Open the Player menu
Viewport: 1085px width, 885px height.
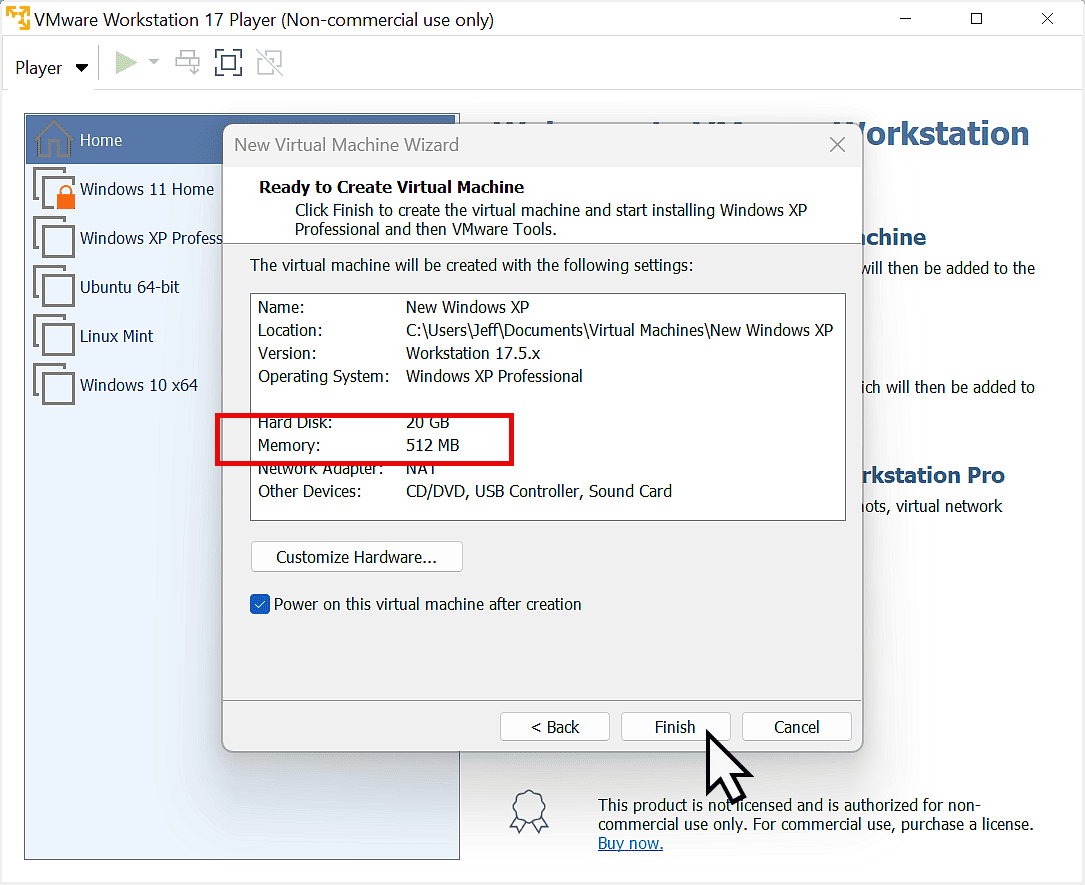[40, 67]
